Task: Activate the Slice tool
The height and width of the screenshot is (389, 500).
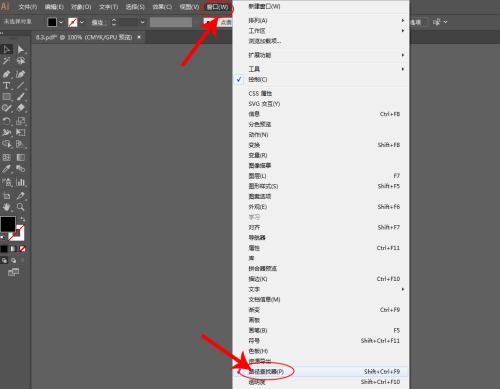Action: [x=21, y=196]
